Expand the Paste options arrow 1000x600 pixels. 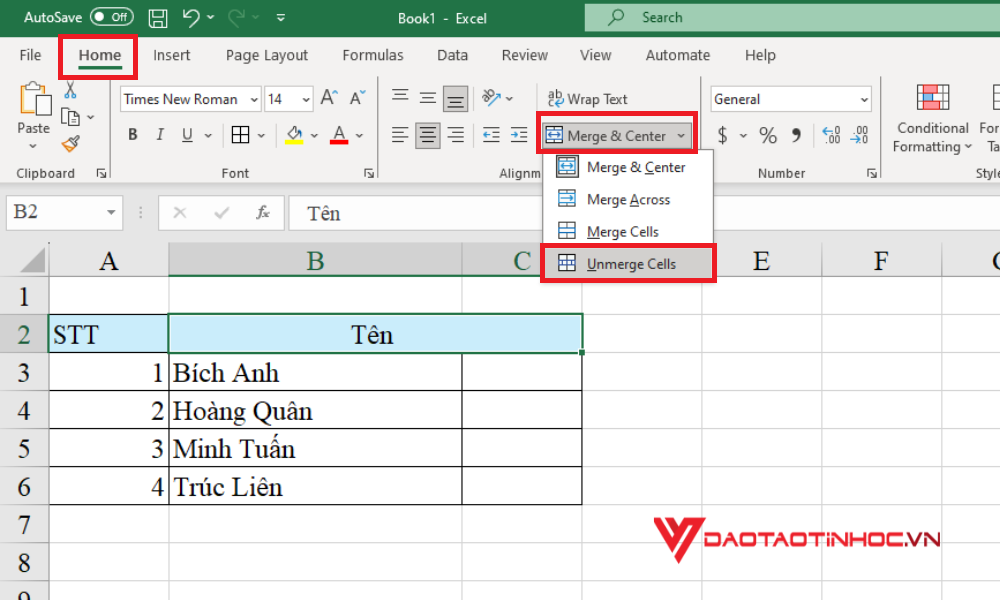pyautogui.click(x=33, y=146)
